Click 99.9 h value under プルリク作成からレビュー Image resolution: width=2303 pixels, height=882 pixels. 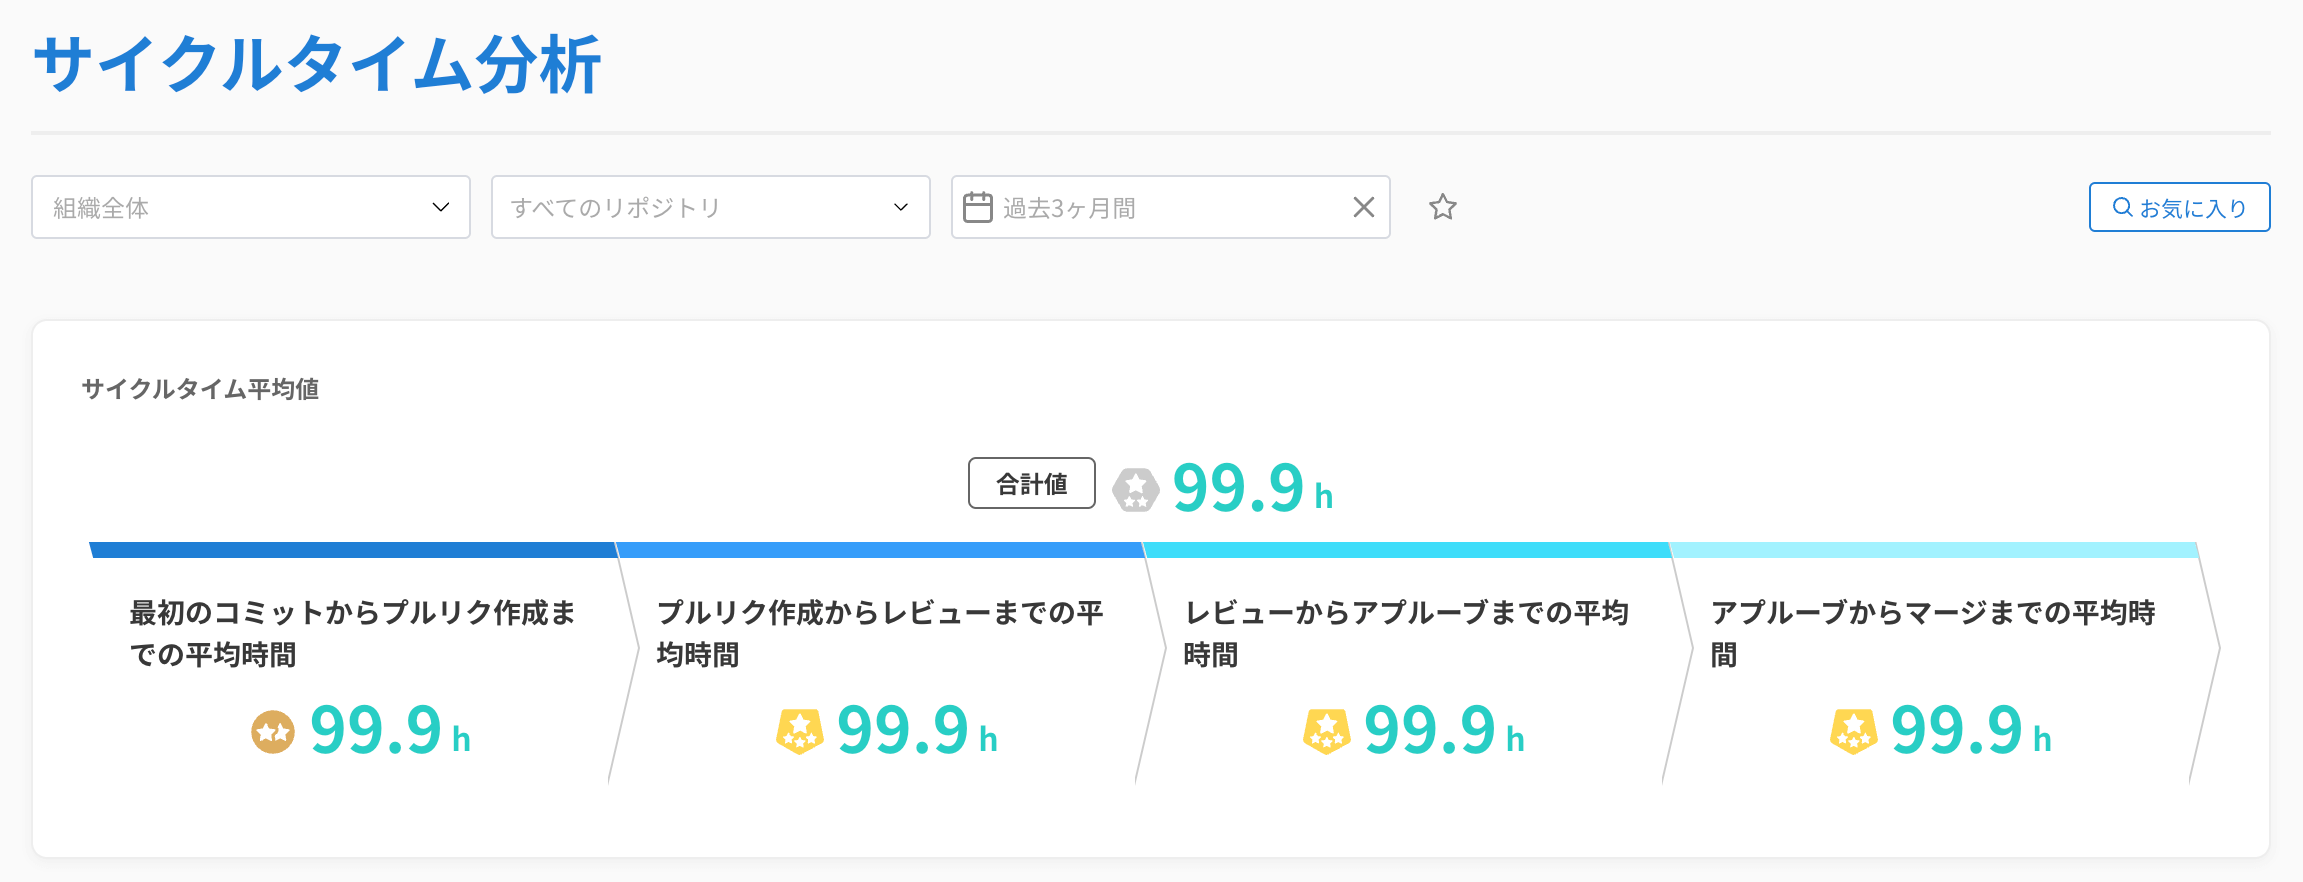(x=917, y=730)
